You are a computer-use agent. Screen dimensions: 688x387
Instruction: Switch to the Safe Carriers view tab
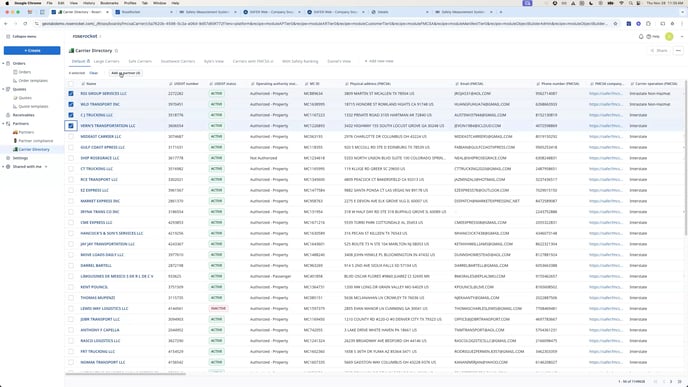click(x=140, y=61)
